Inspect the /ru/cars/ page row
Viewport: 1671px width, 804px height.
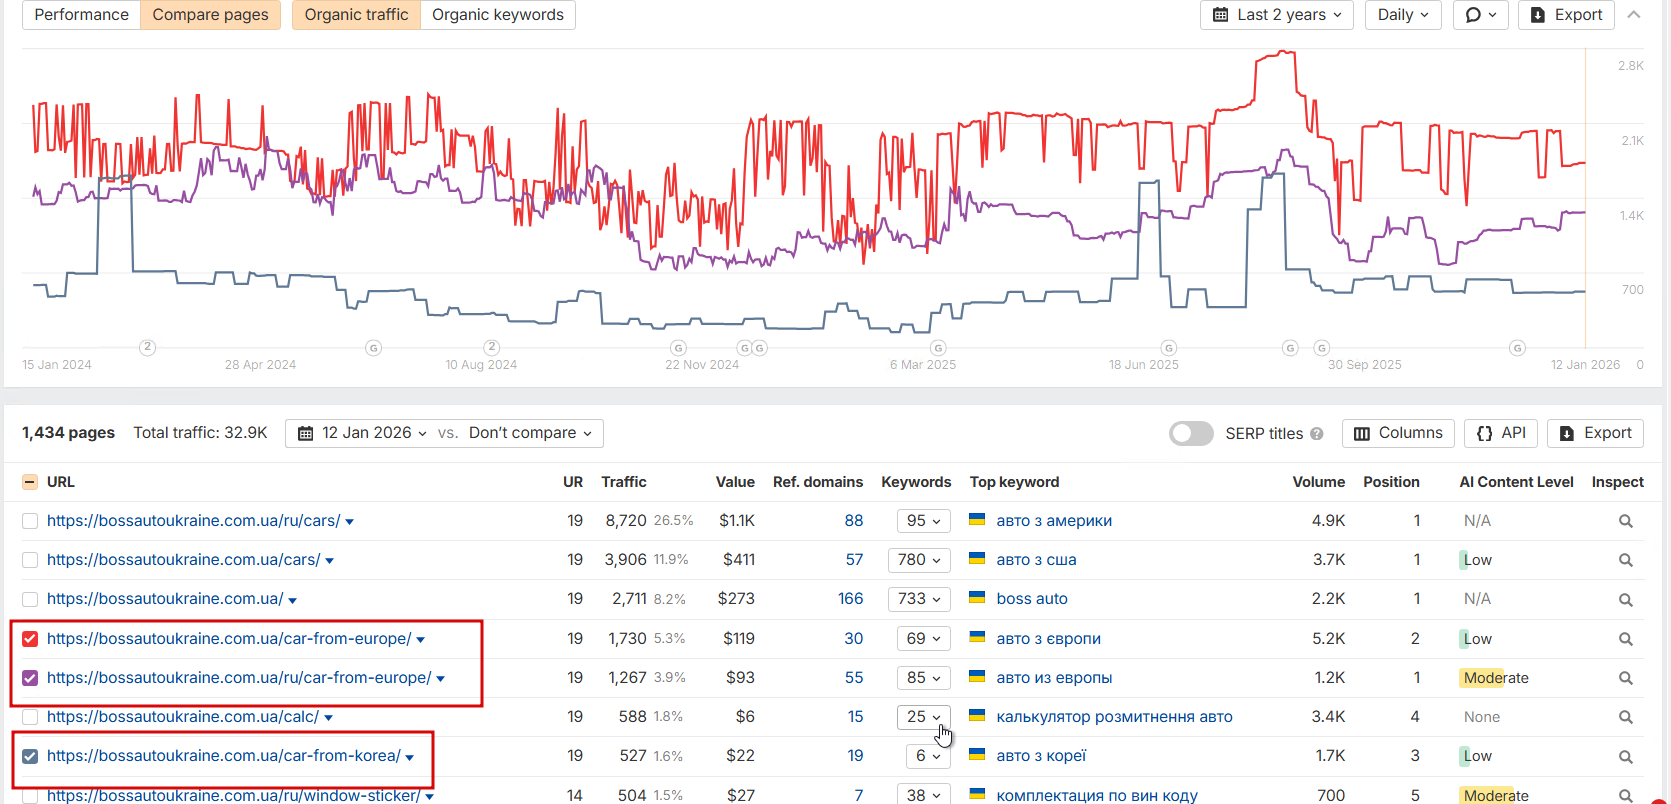click(1625, 521)
